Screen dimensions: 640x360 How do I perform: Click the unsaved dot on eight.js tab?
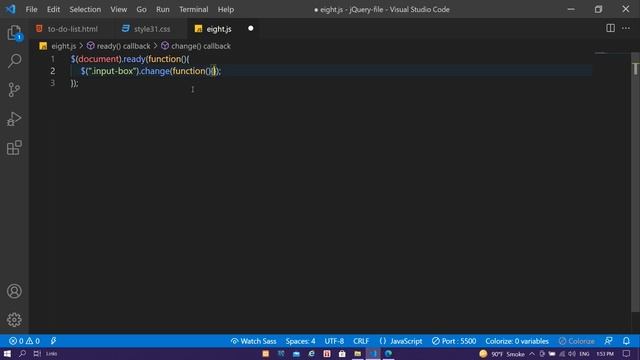[x=251, y=28]
